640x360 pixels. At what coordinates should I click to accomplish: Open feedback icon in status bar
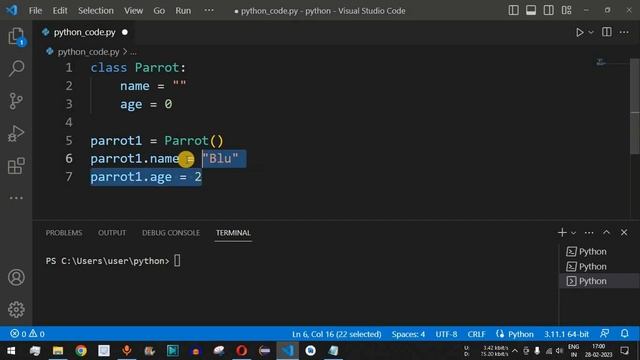point(604,333)
